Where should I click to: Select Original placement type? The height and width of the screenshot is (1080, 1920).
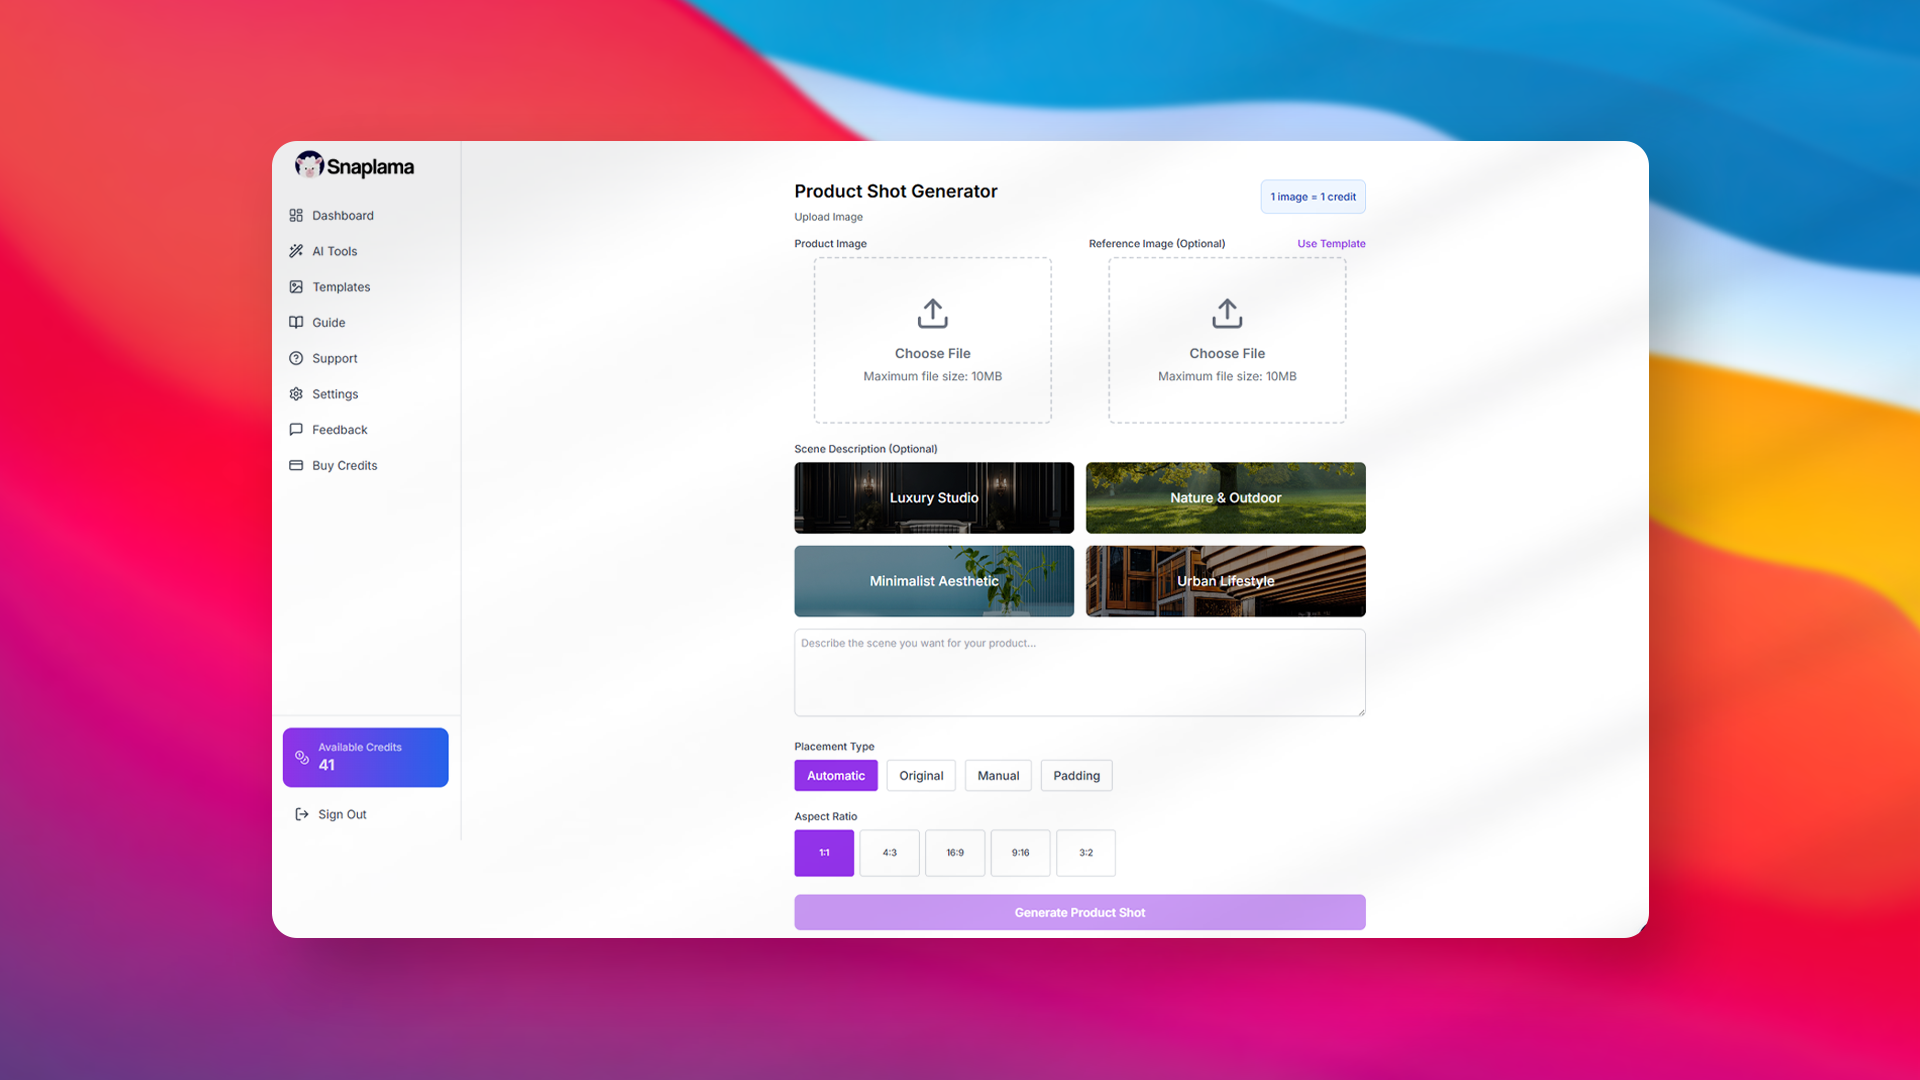click(x=920, y=776)
